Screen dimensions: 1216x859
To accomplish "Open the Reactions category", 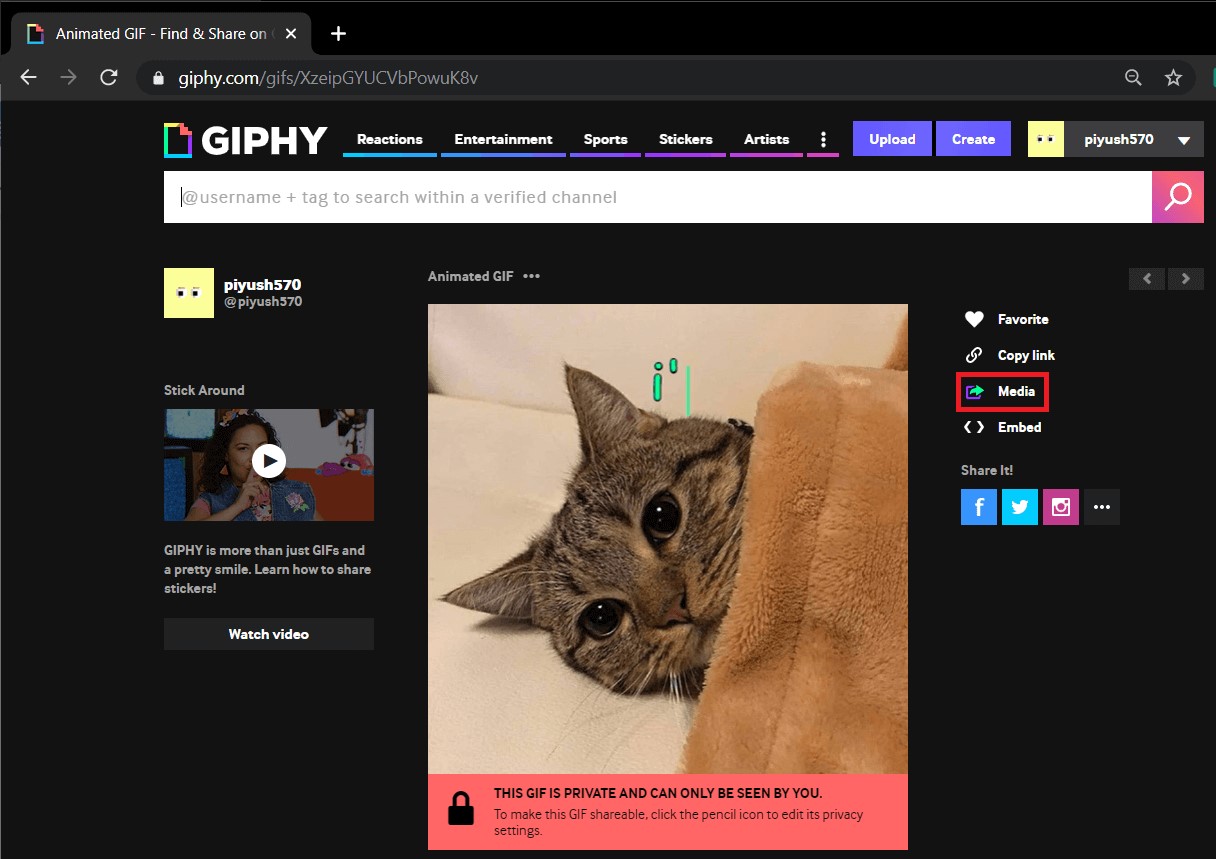I will click(x=390, y=139).
